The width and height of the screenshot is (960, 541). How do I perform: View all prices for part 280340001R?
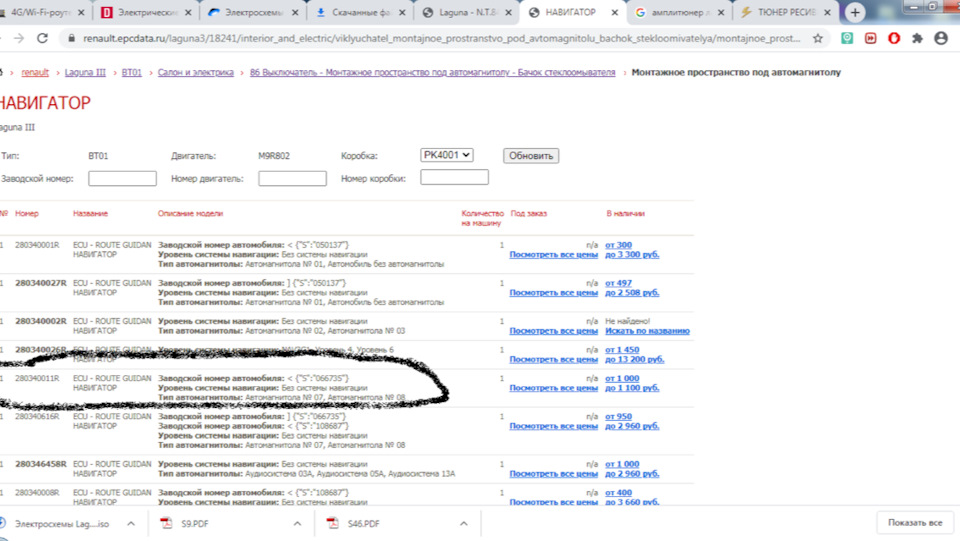click(x=553, y=255)
